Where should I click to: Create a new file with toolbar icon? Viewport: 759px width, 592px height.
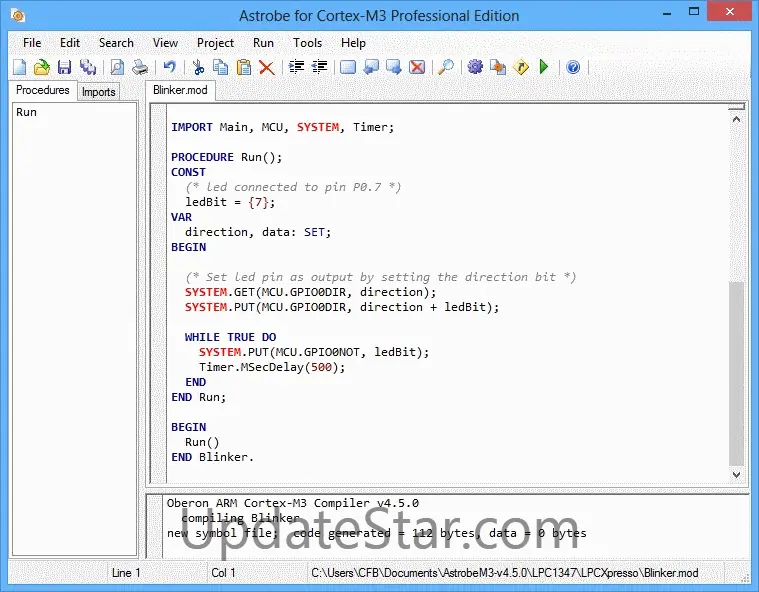[x=19, y=67]
